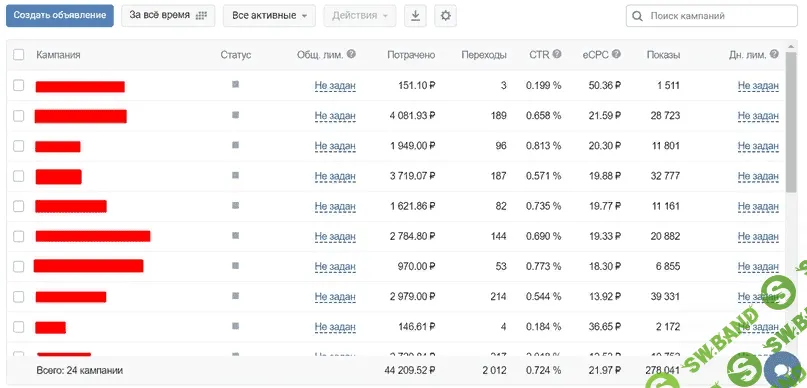Check the campaign row with 1 949.00 ₽ spent

19,146
